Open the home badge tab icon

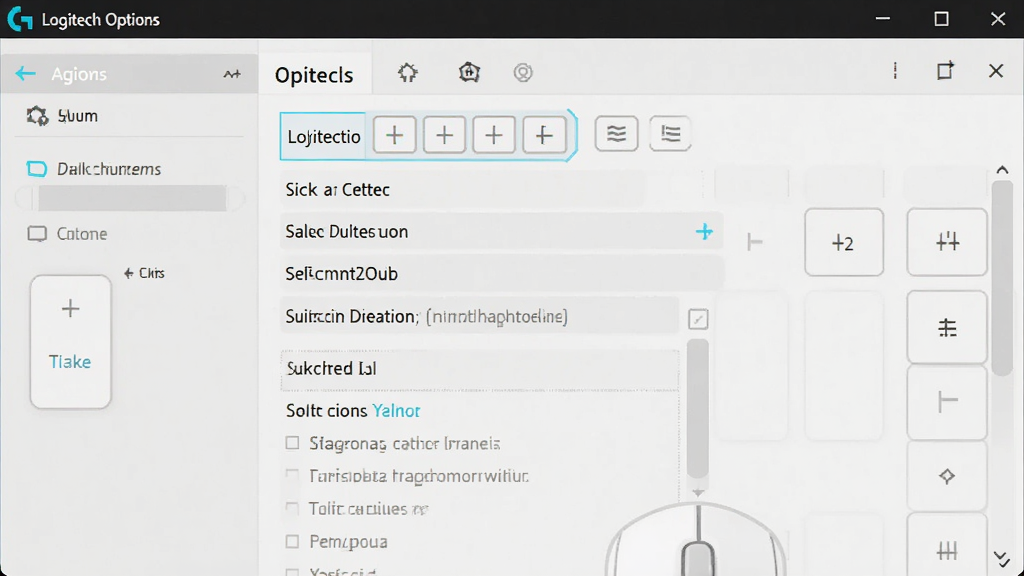point(469,72)
